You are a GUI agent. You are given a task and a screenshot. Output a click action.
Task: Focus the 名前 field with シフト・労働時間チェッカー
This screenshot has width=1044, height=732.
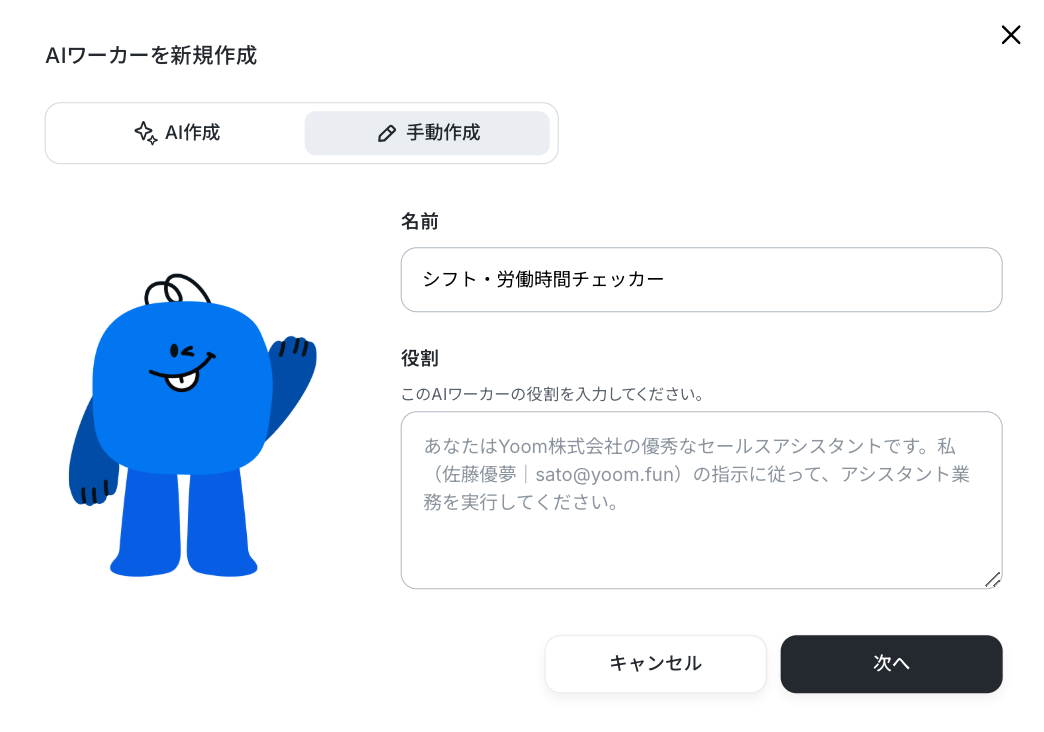click(701, 280)
